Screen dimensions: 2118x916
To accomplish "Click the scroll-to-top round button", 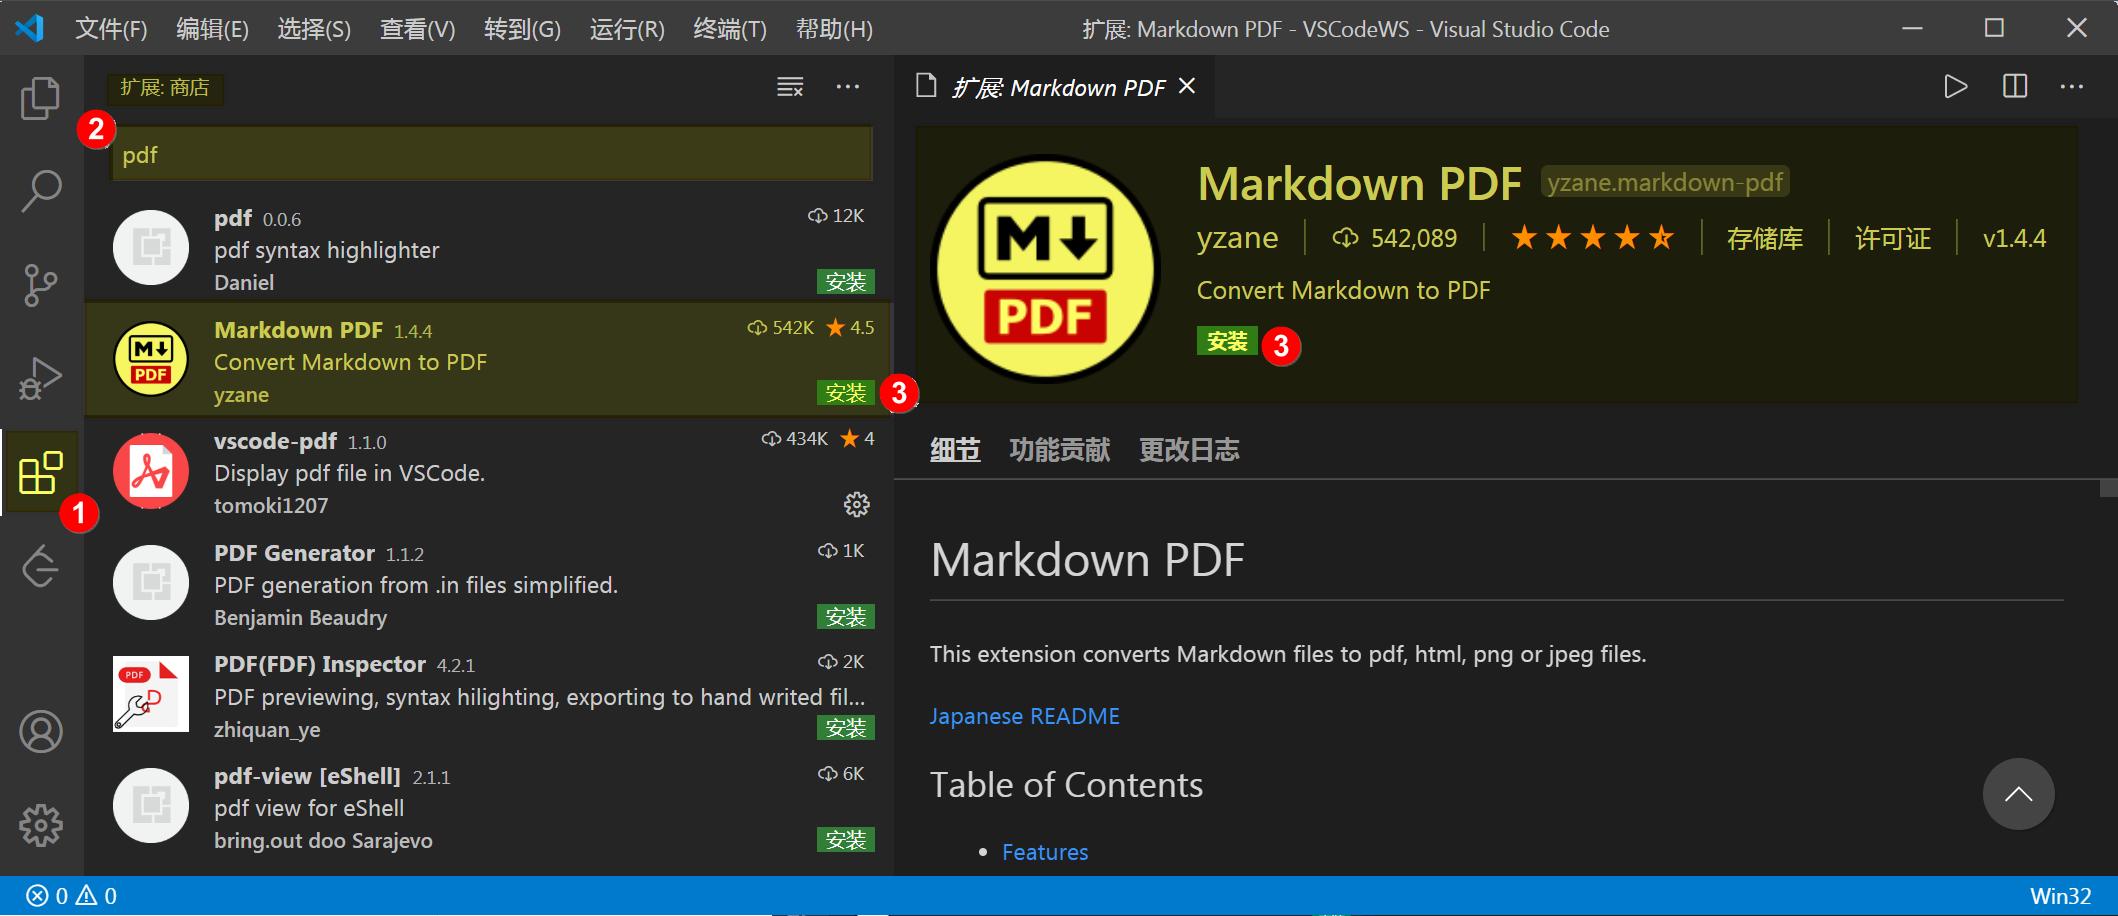I will pos(2019,794).
